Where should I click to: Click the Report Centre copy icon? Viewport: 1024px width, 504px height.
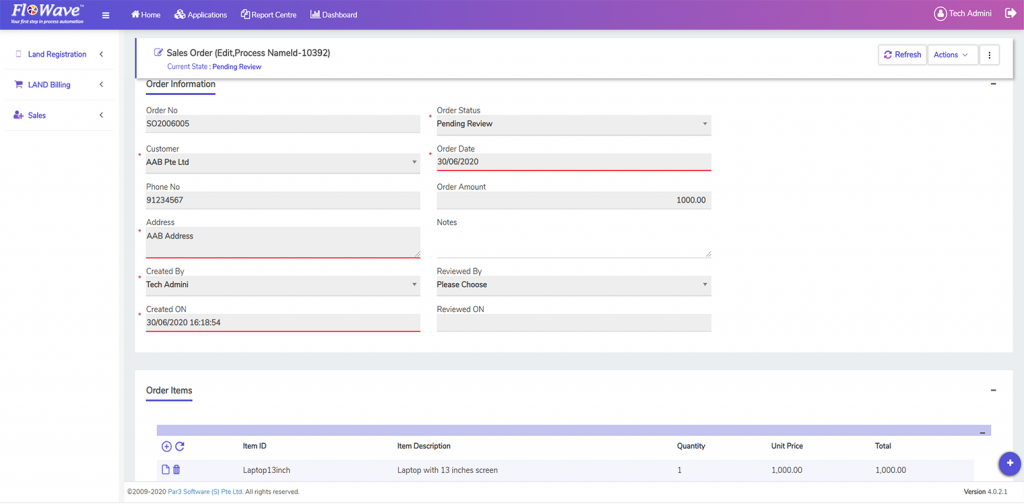point(245,14)
